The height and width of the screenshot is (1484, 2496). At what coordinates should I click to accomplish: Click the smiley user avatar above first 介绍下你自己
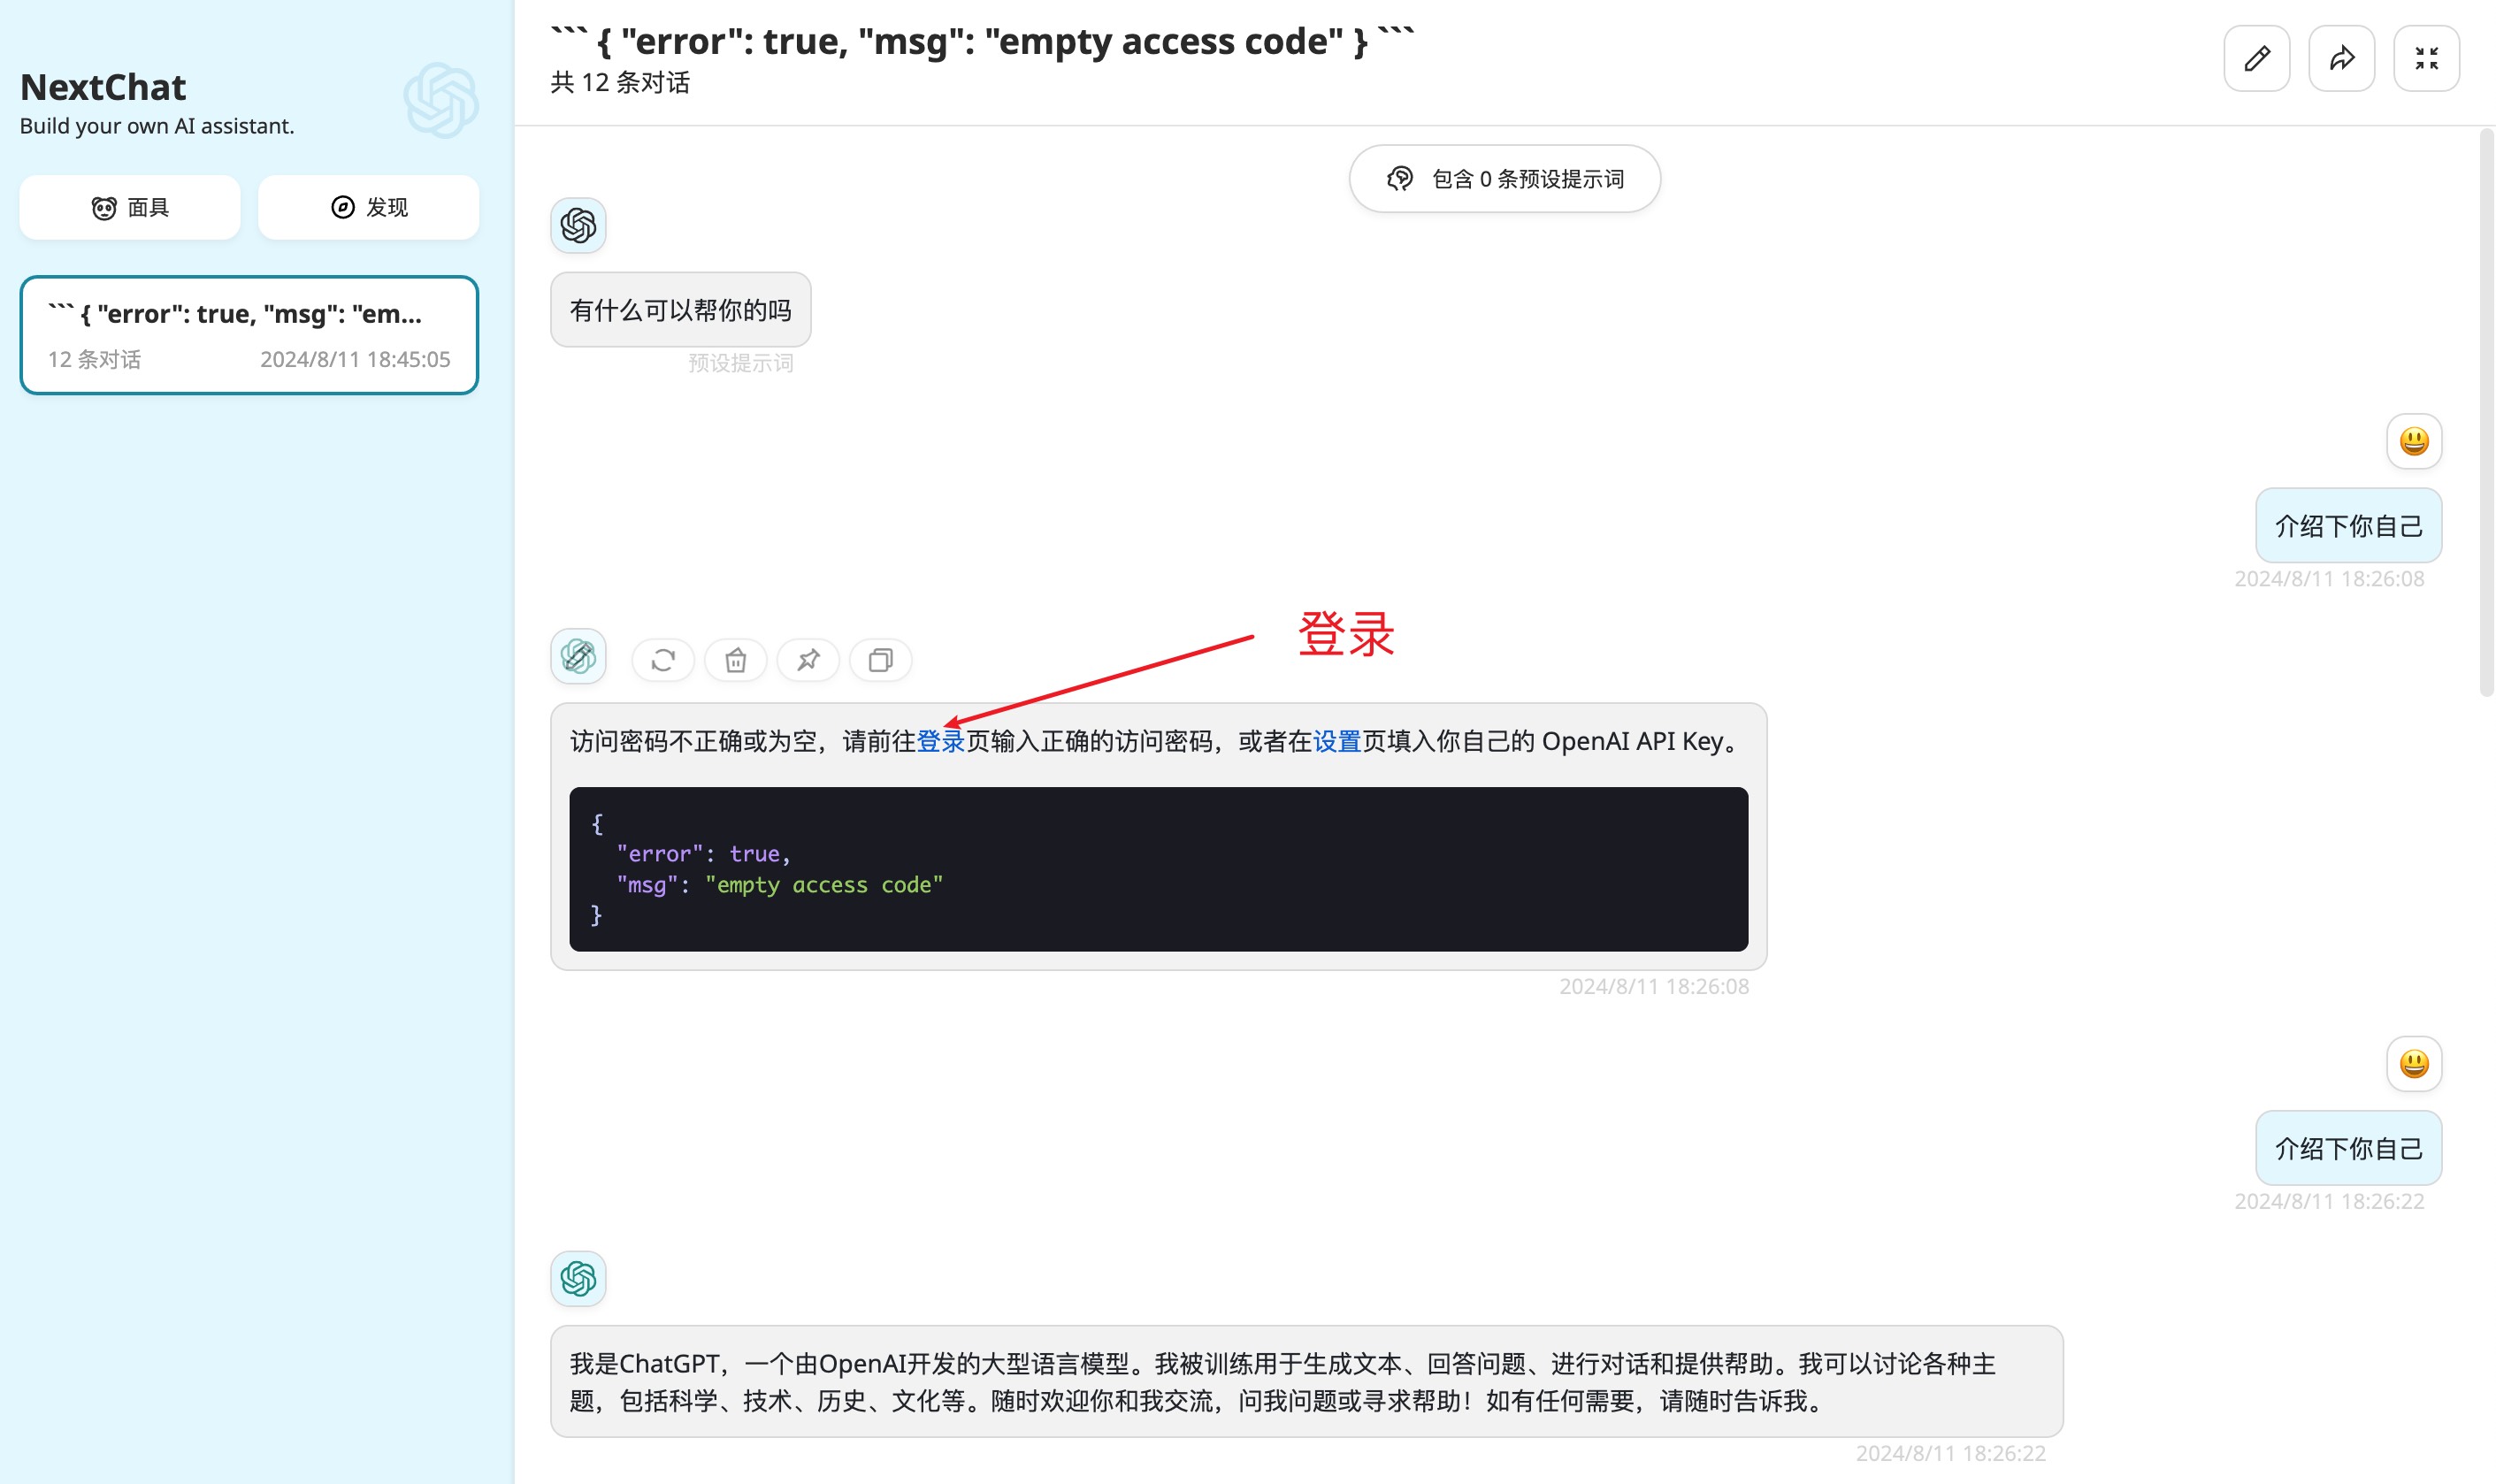pos(2414,441)
